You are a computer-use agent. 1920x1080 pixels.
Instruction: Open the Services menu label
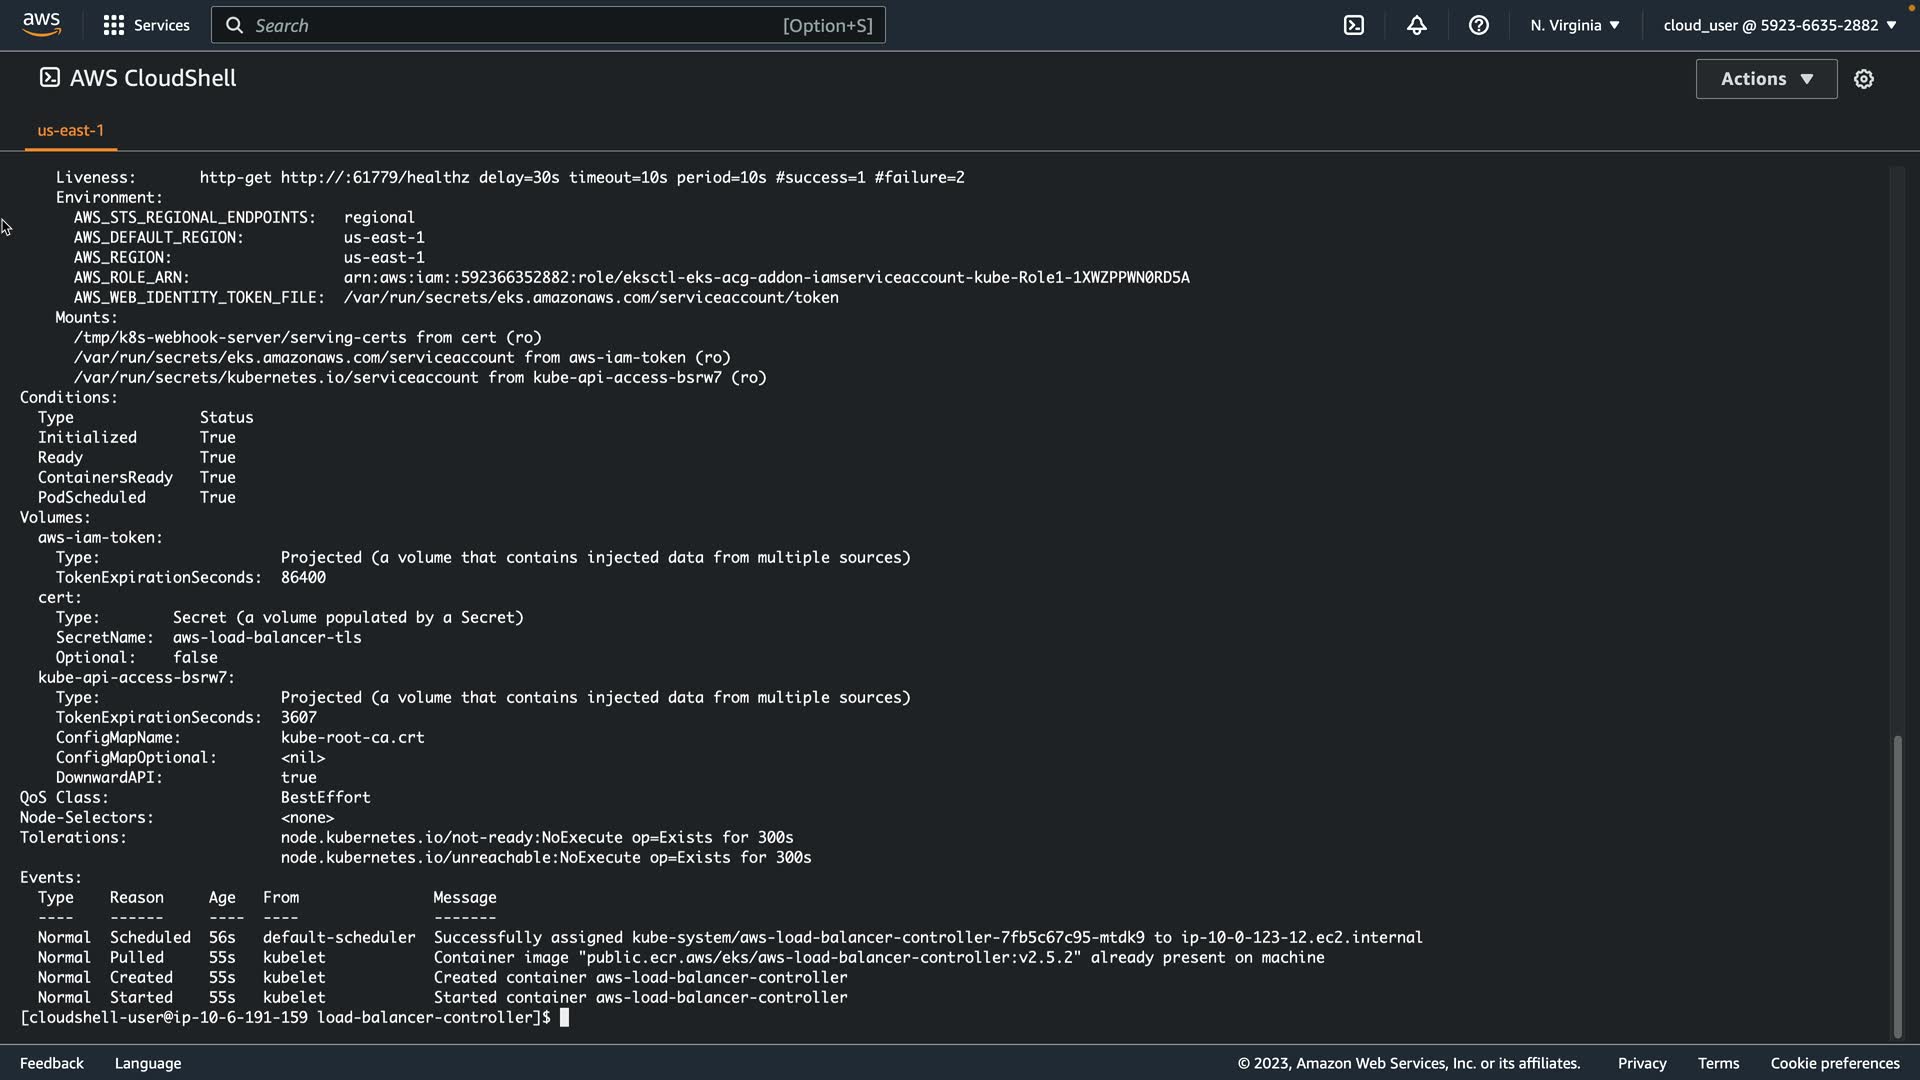point(161,25)
